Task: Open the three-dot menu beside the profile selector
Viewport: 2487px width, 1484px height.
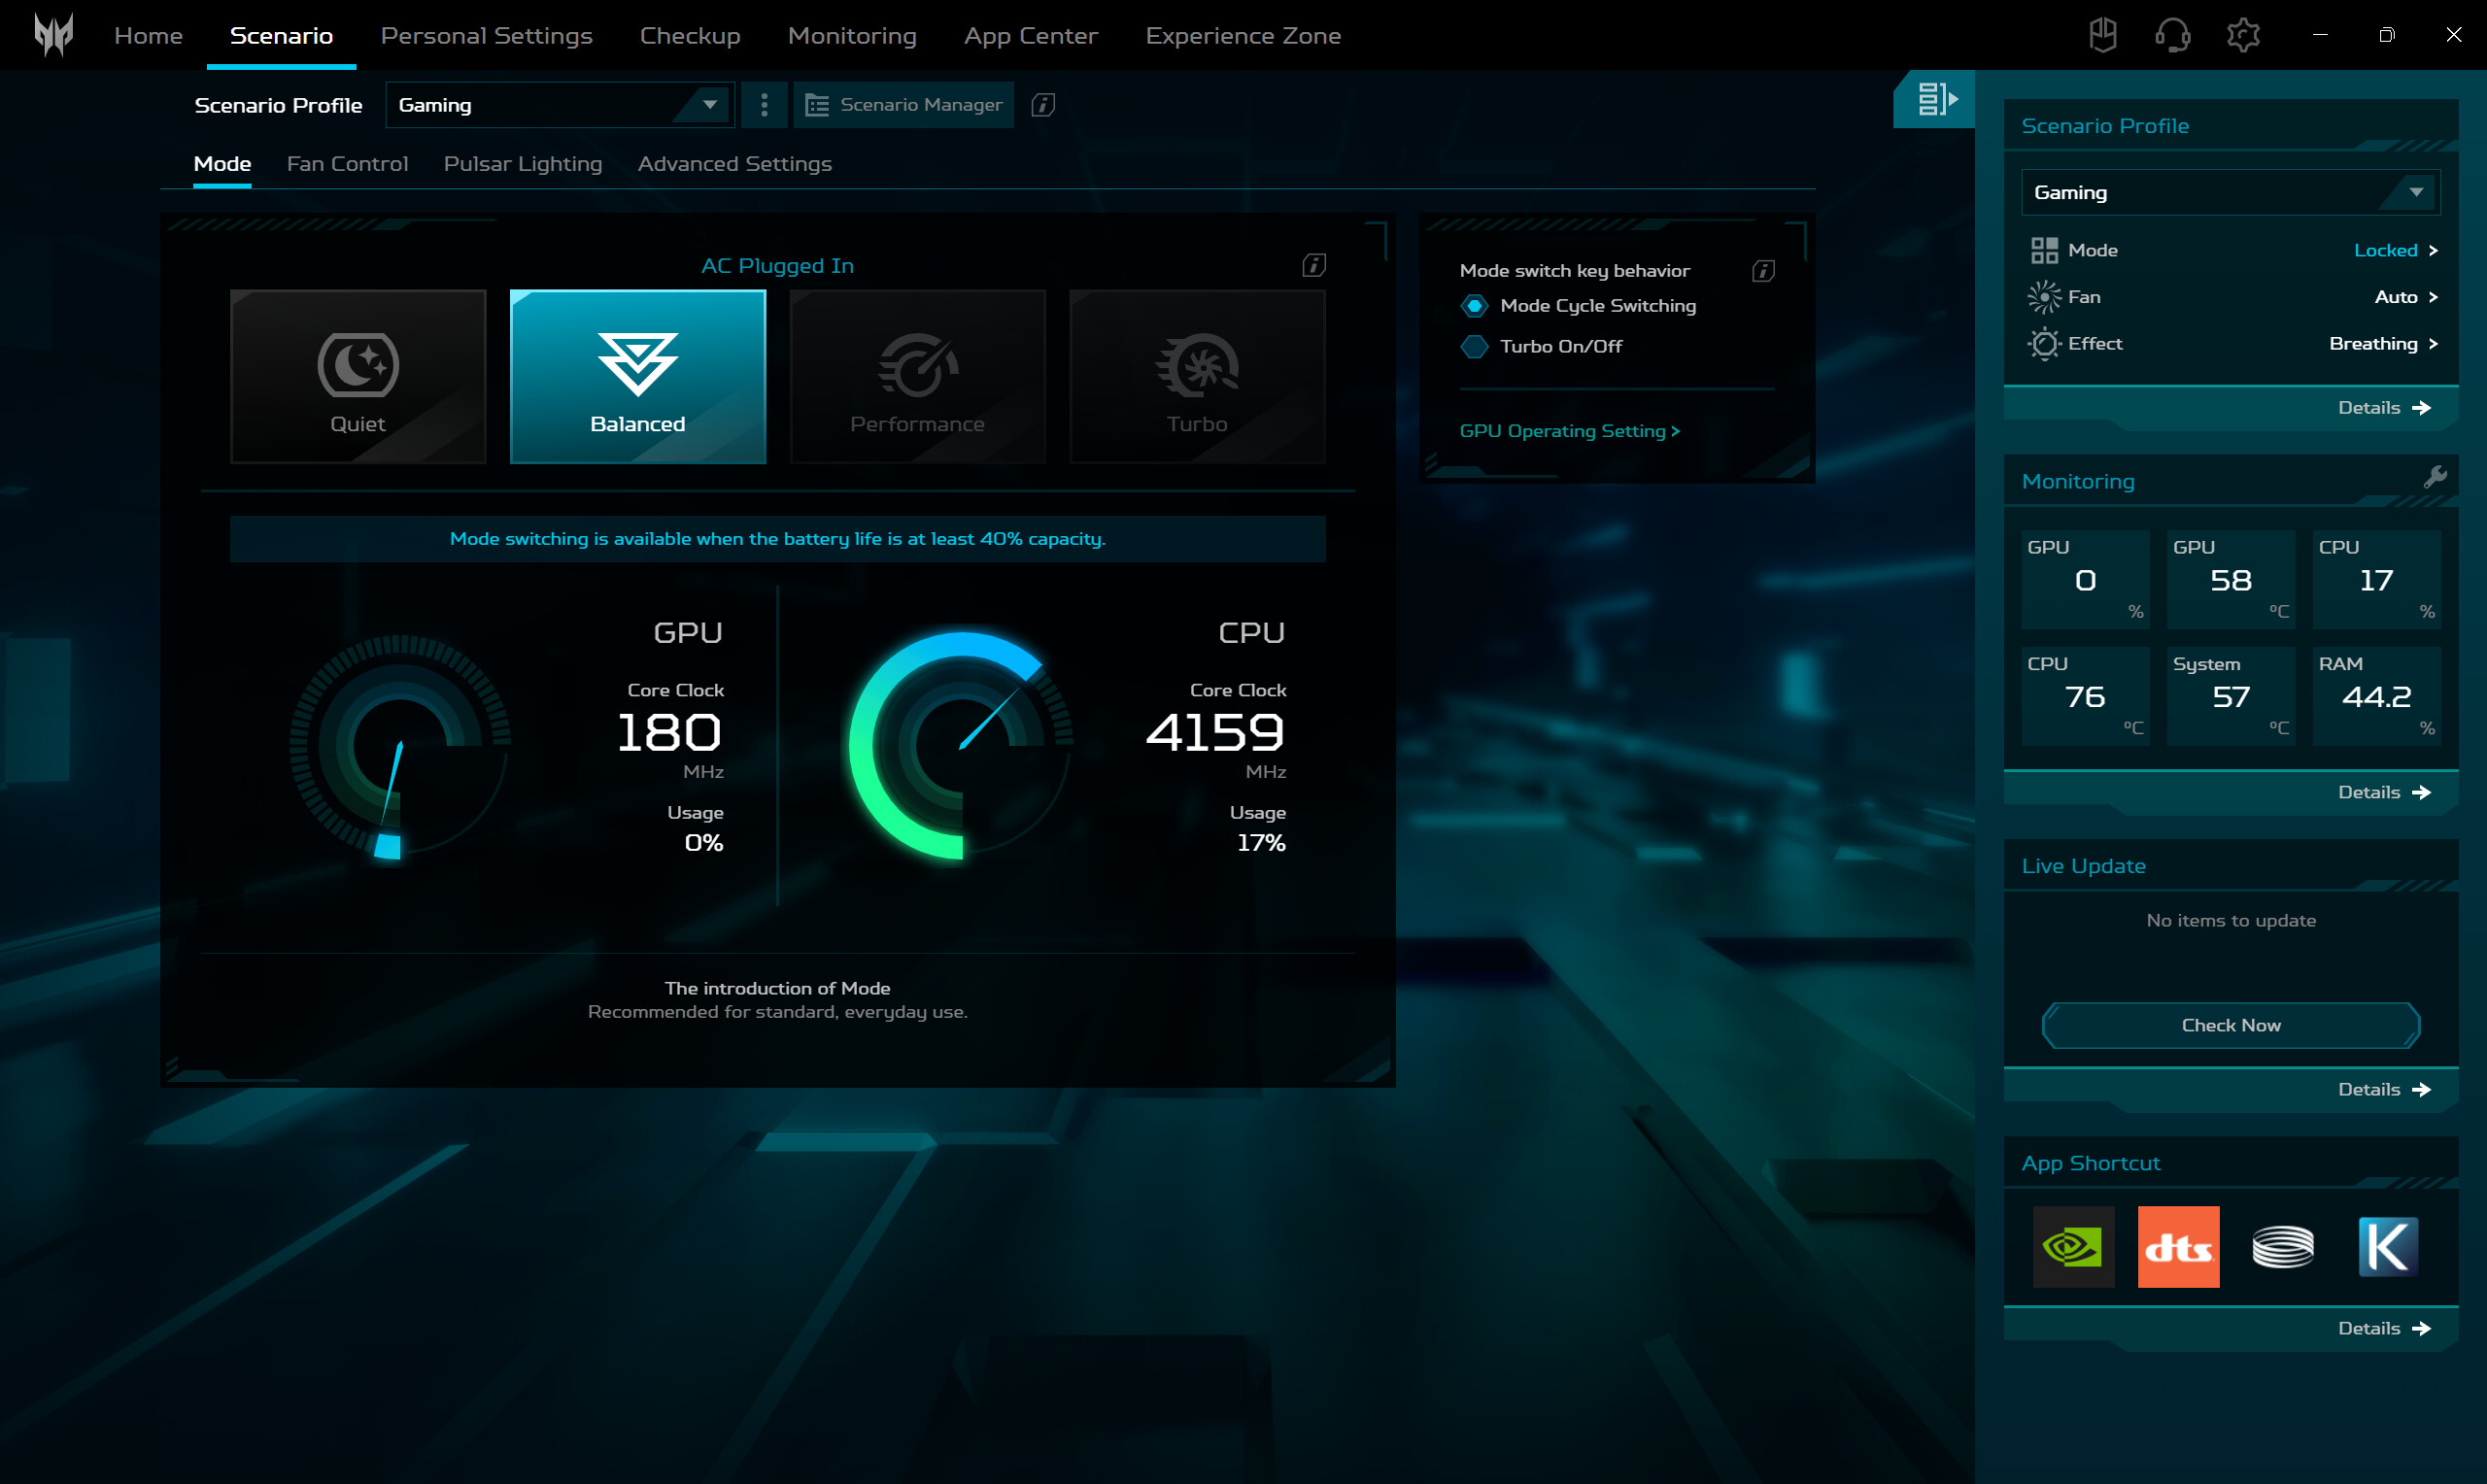Action: 764,104
